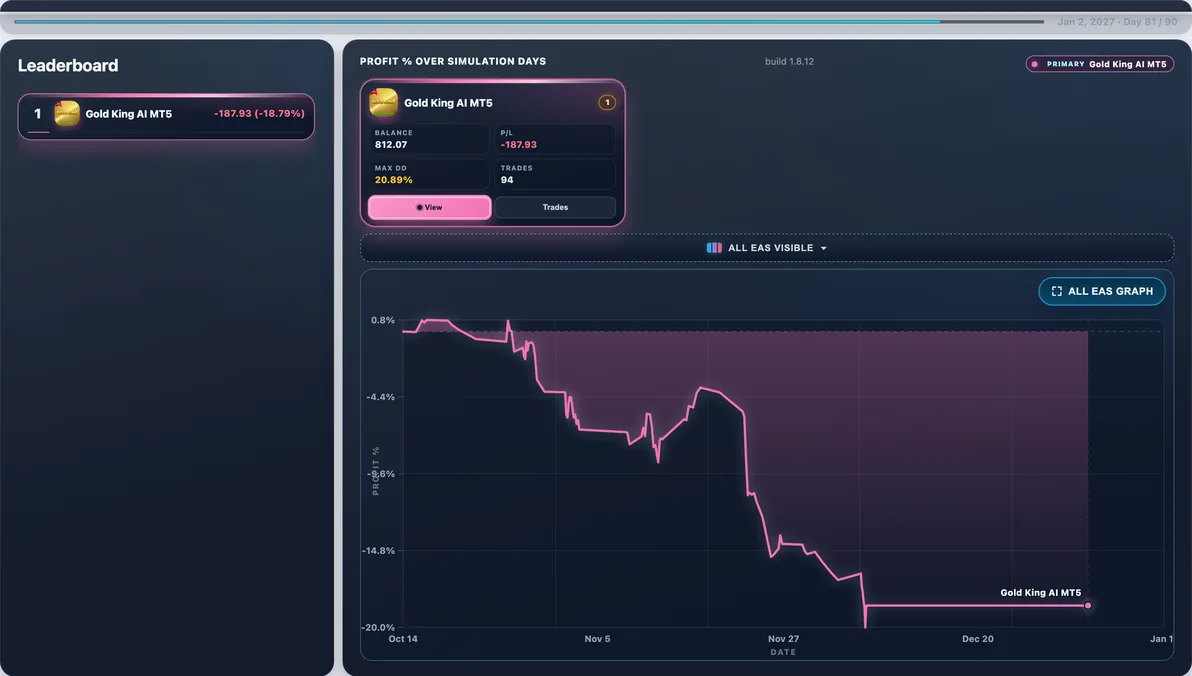Click the All EAs Graph button
This screenshot has height=676, width=1192.
tap(1102, 291)
